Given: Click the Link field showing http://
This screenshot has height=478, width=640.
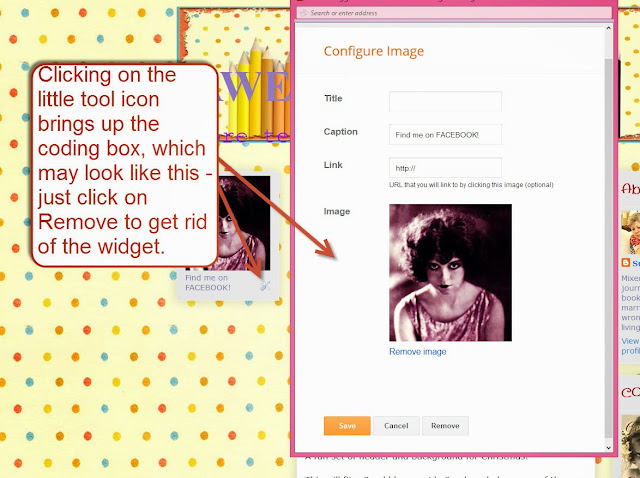Looking at the screenshot, I should tap(445, 167).
